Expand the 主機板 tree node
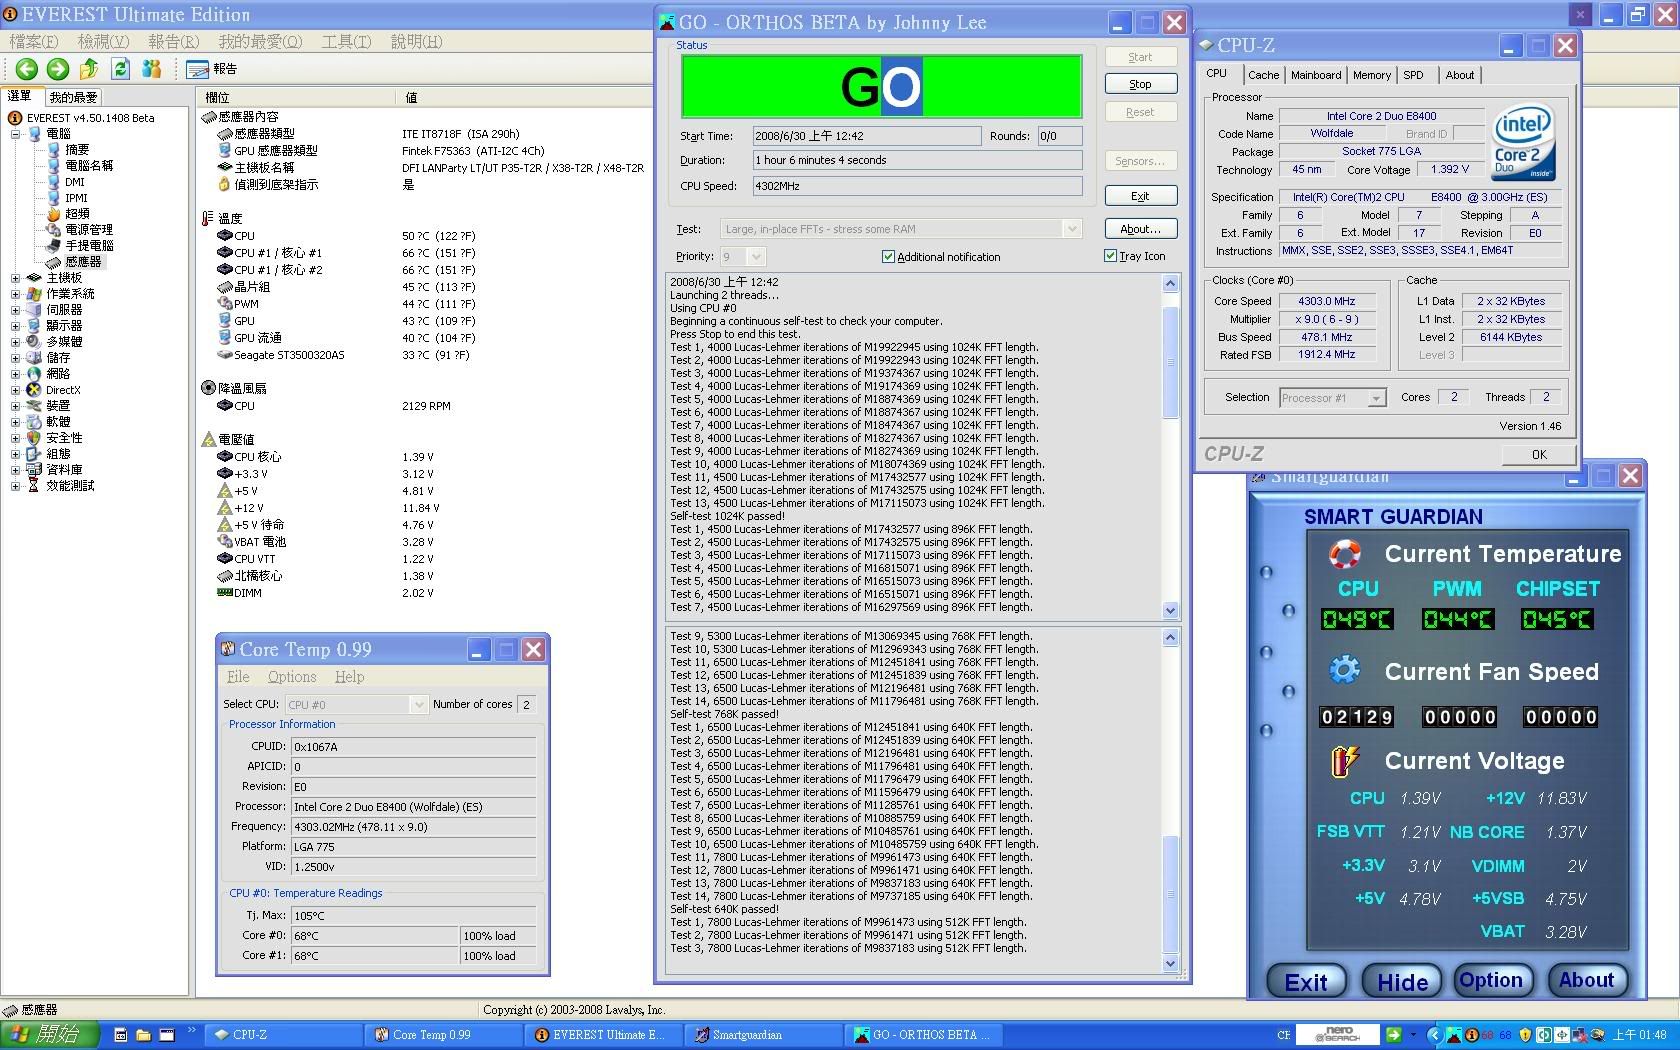The height and width of the screenshot is (1050, 1680). pyautogui.click(x=15, y=278)
